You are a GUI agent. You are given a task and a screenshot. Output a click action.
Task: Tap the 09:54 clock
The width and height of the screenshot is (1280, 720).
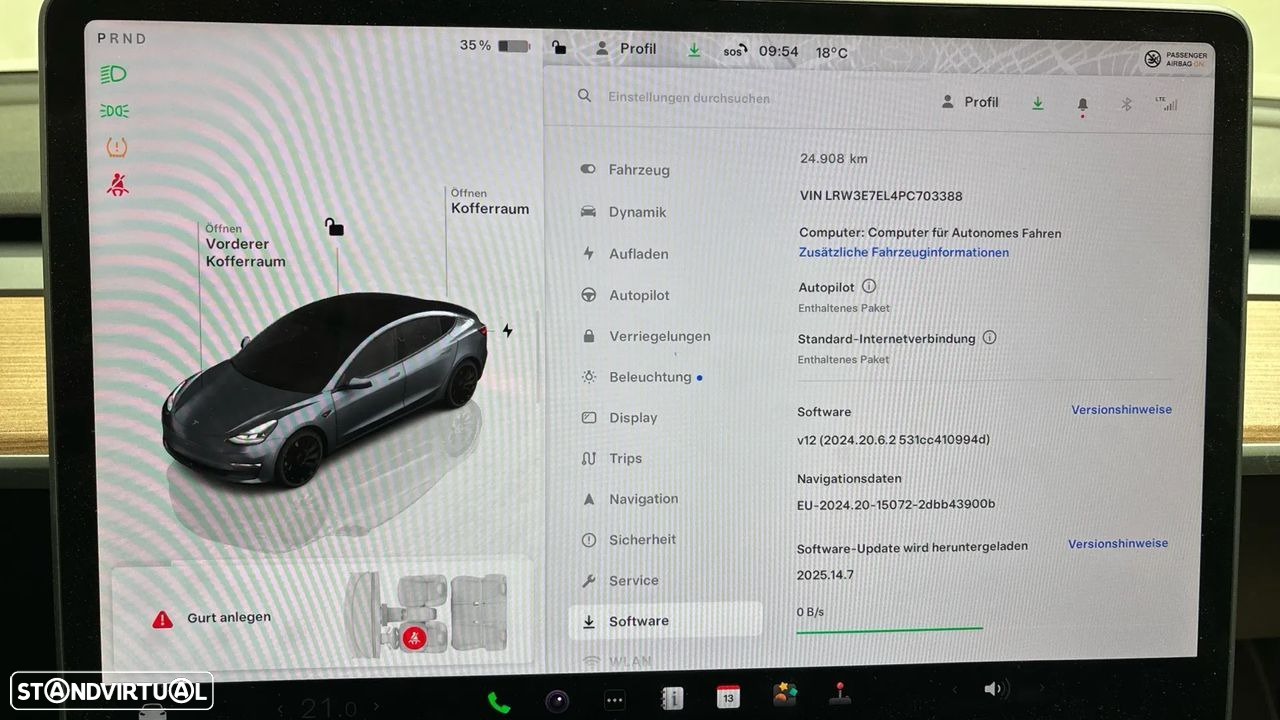coord(778,52)
